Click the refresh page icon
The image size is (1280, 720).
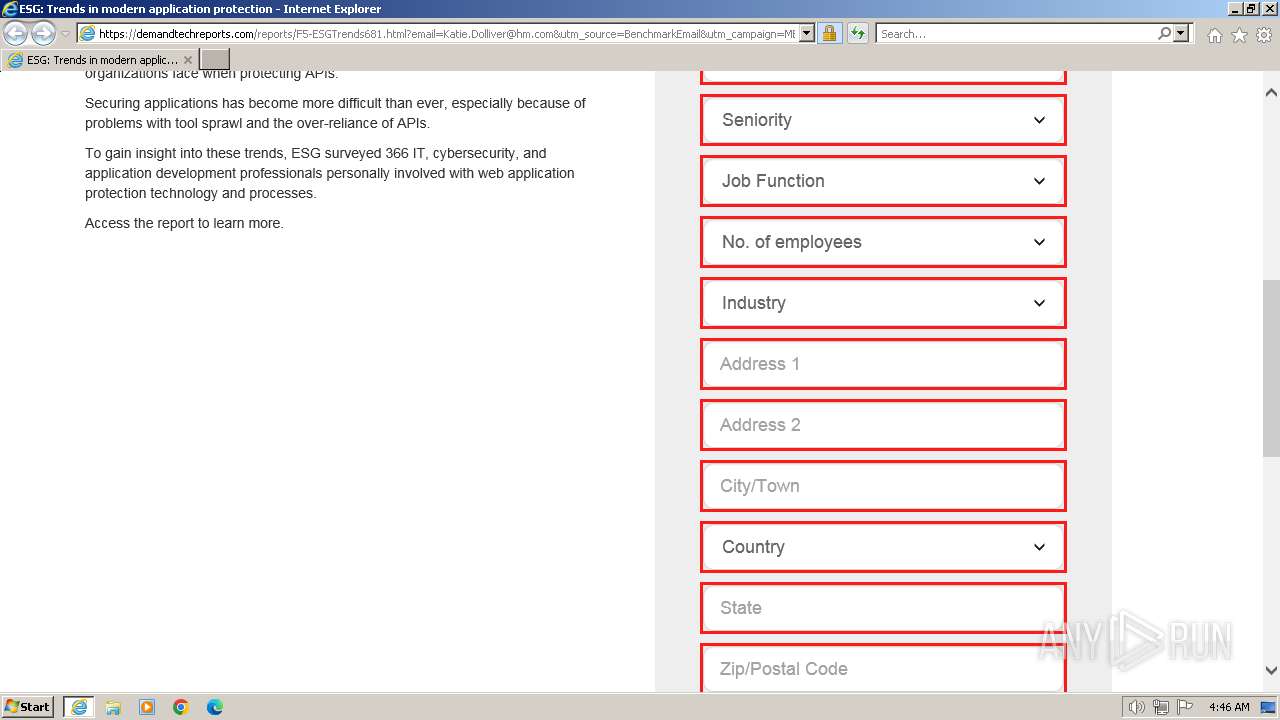(x=858, y=34)
